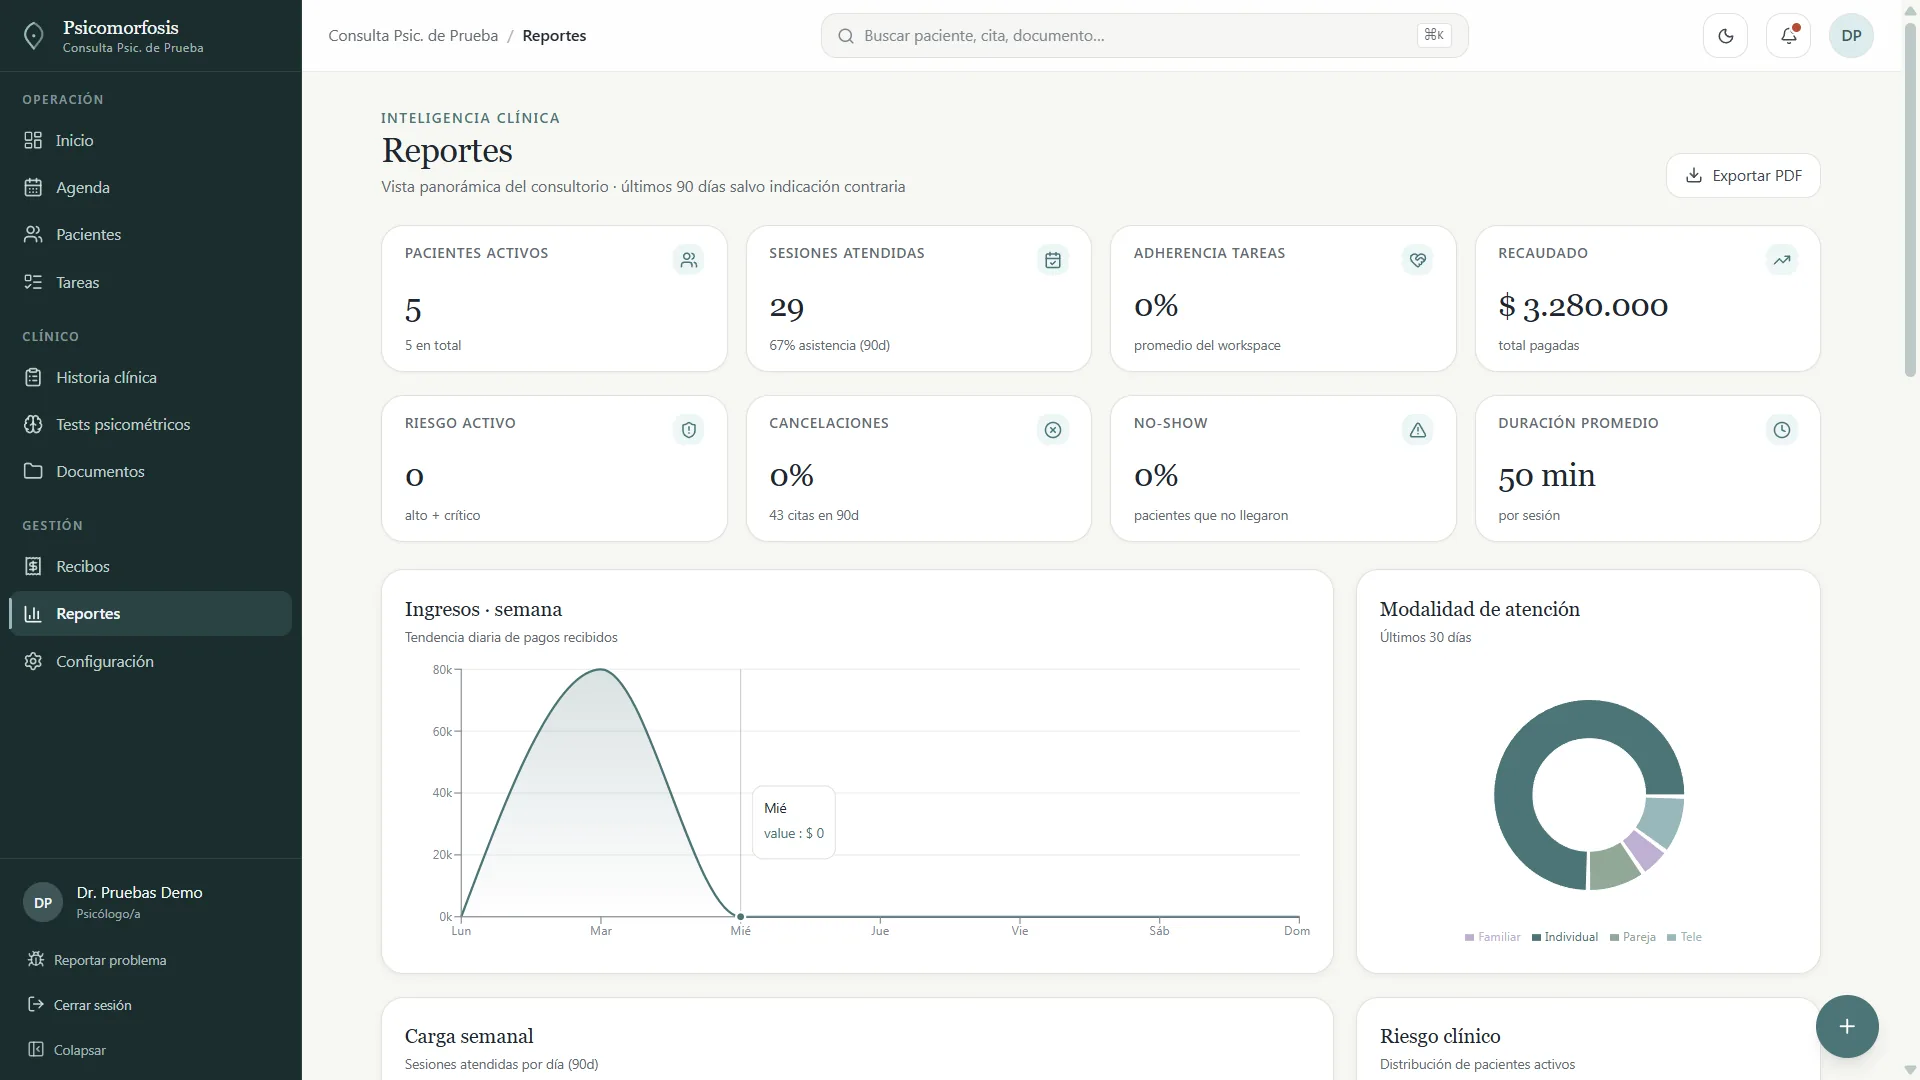Screen dimensions: 1920x1080
Task: Export report as PDF
Action: [x=1743, y=176]
